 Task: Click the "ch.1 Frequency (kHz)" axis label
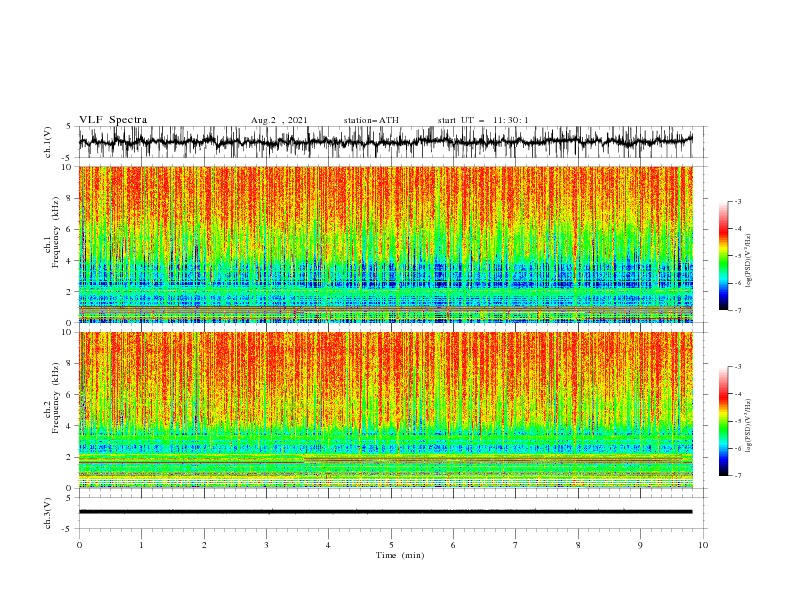click(x=52, y=233)
